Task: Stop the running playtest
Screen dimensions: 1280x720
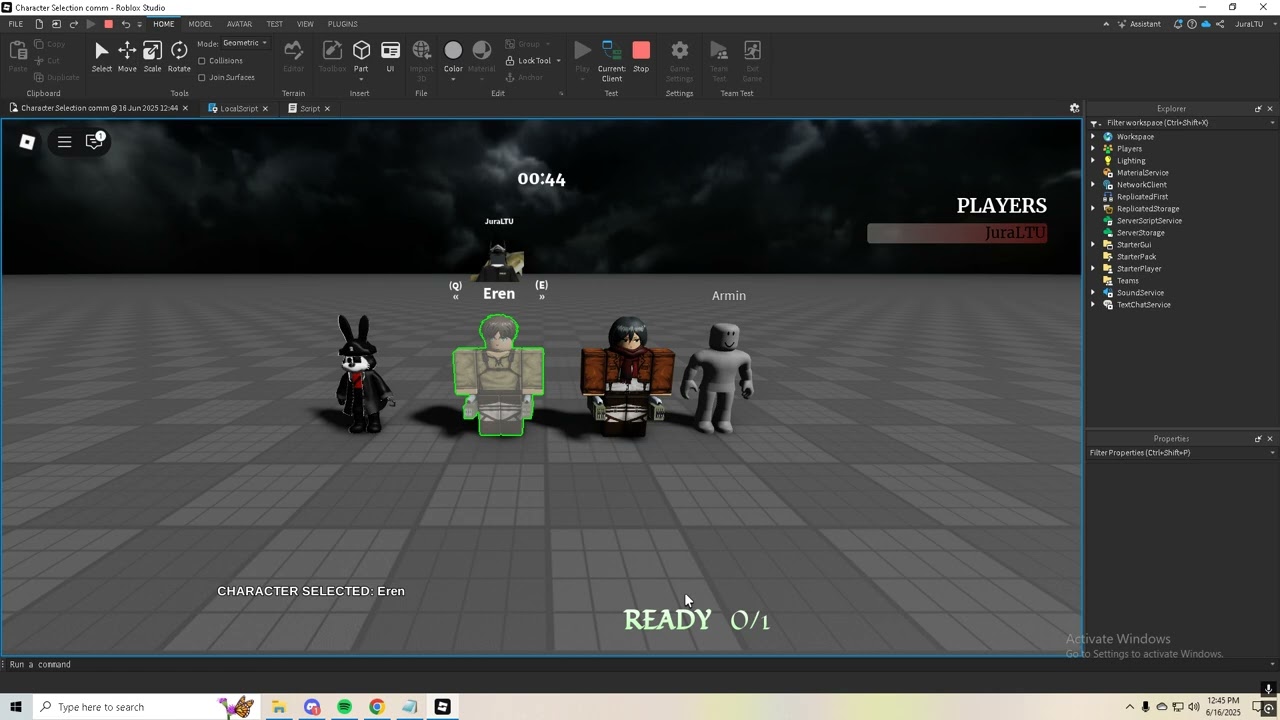Action: 641,50
